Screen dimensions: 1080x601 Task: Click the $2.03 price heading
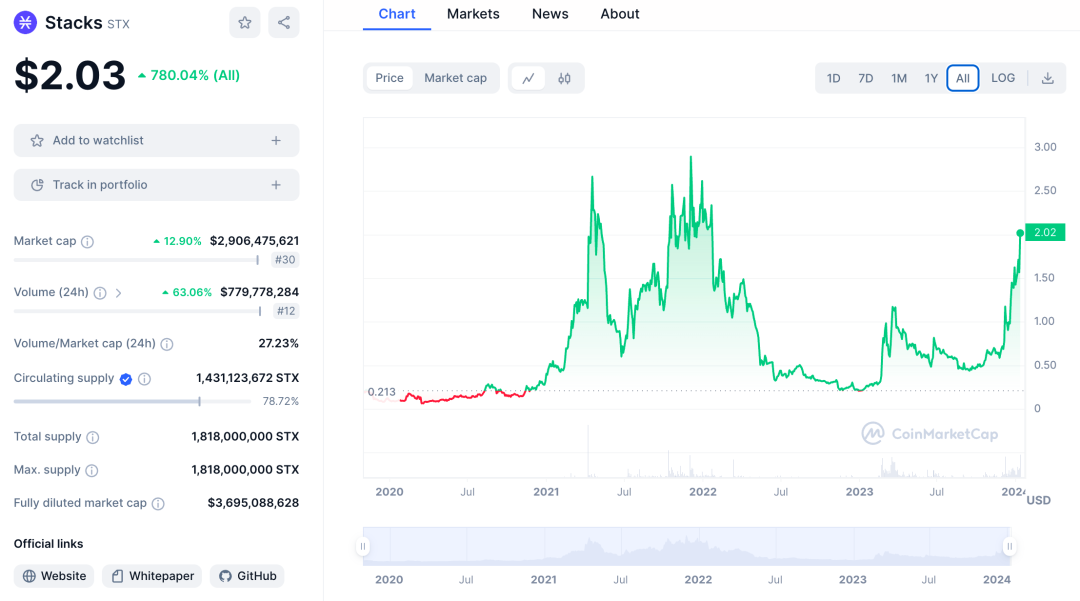pos(70,75)
